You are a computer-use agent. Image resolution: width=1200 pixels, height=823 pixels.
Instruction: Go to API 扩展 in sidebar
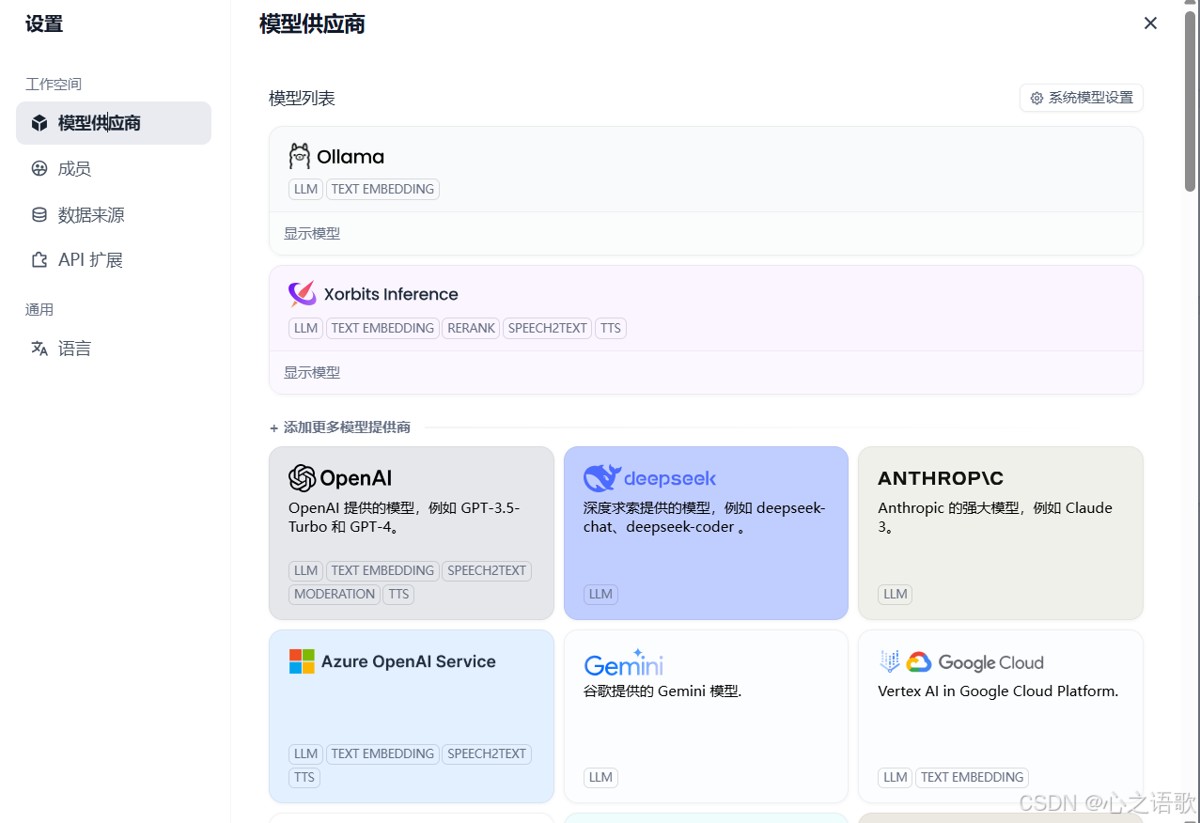(x=90, y=260)
